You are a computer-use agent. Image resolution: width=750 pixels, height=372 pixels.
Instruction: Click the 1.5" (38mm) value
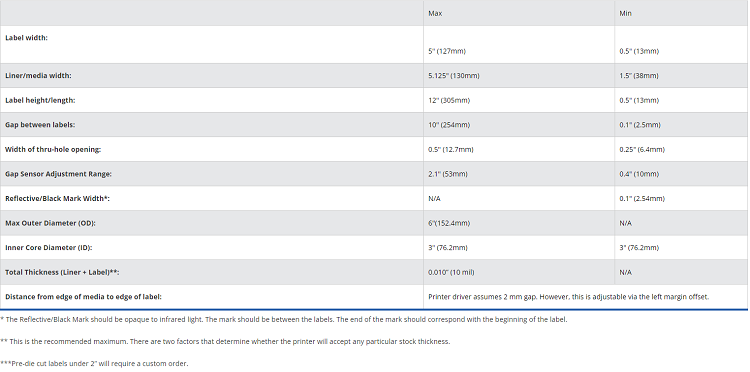coord(639,76)
